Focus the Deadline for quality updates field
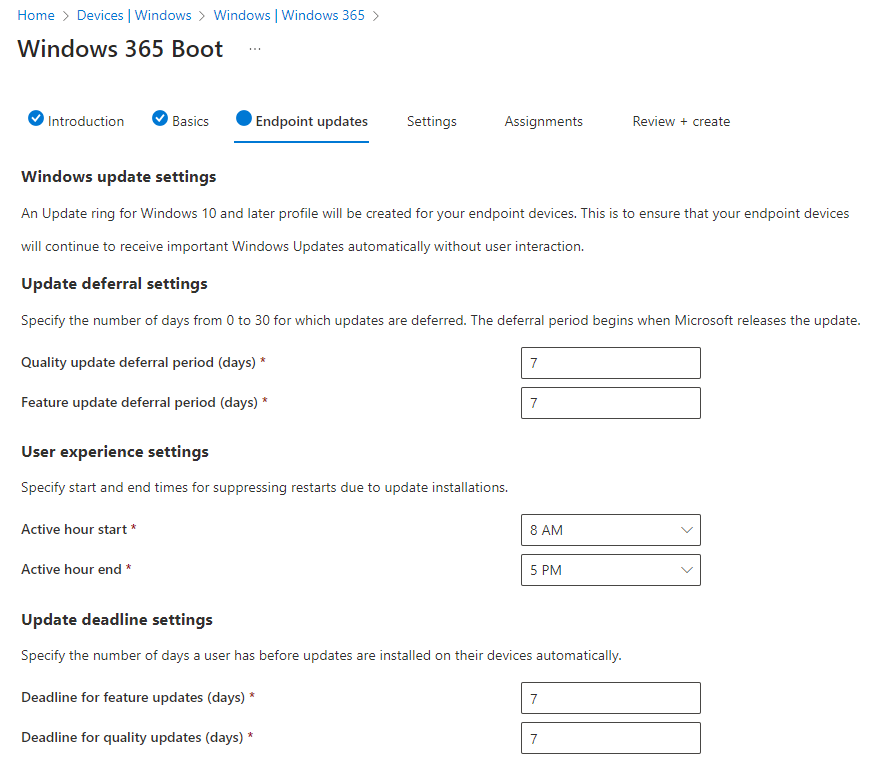 pos(610,738)
